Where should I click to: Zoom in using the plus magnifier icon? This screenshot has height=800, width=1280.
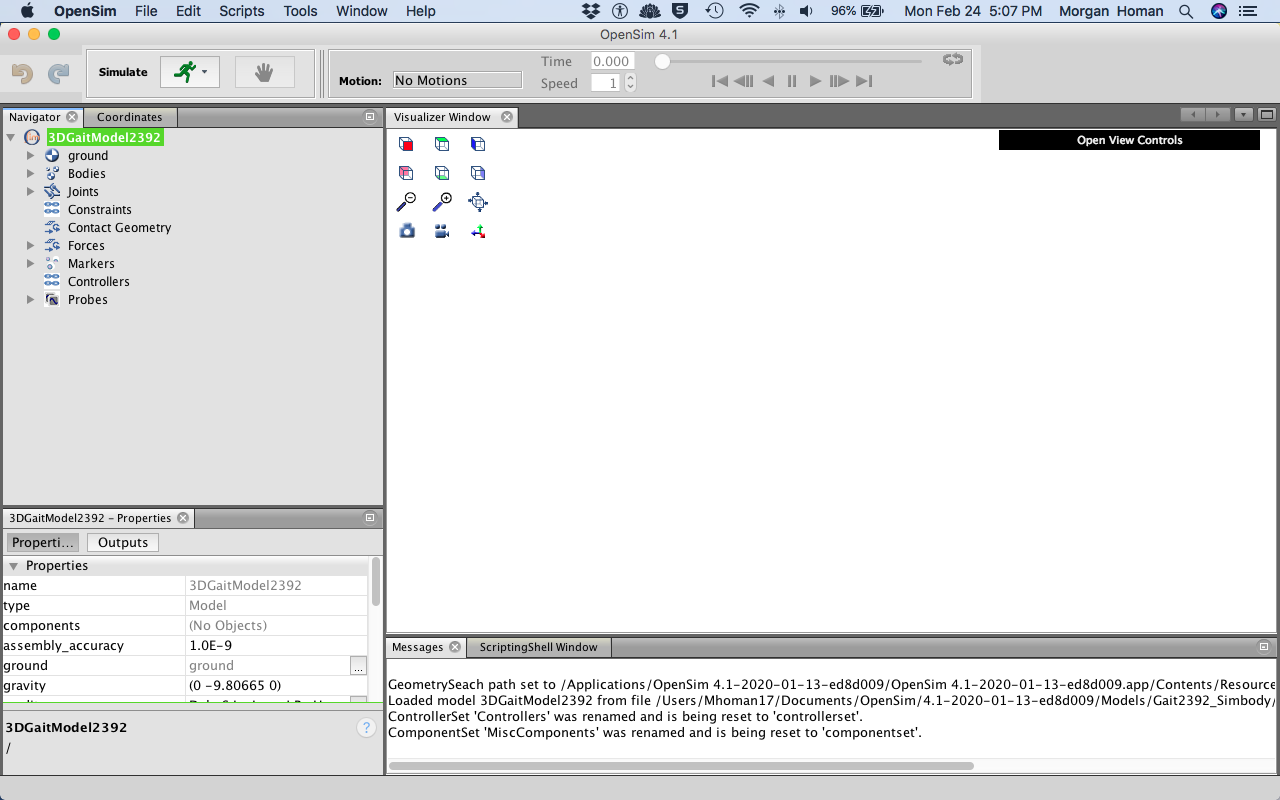(442, 202)
